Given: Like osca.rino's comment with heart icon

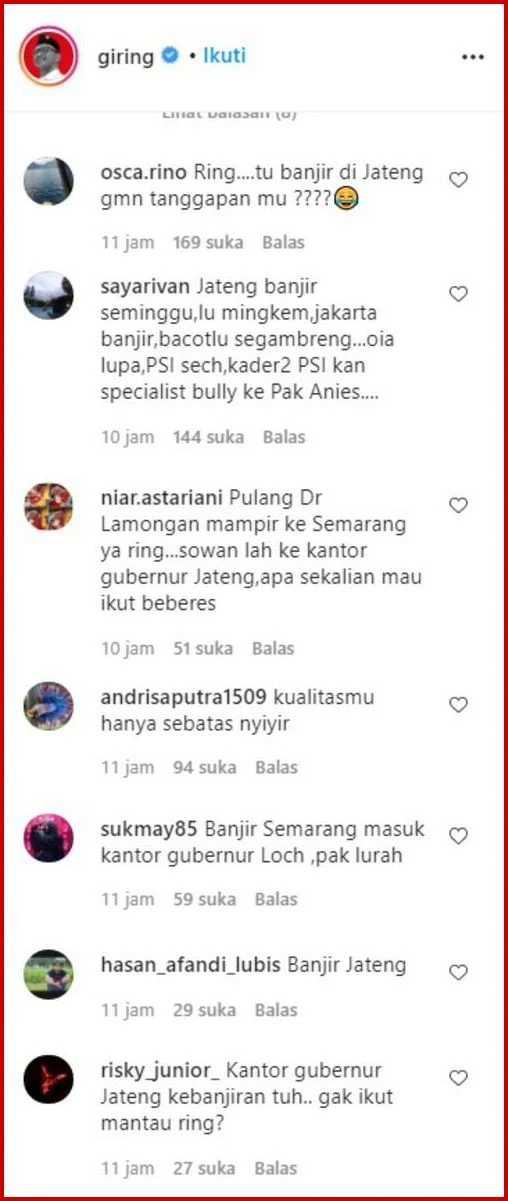Looking at the screenshot, I should point(458,180).
